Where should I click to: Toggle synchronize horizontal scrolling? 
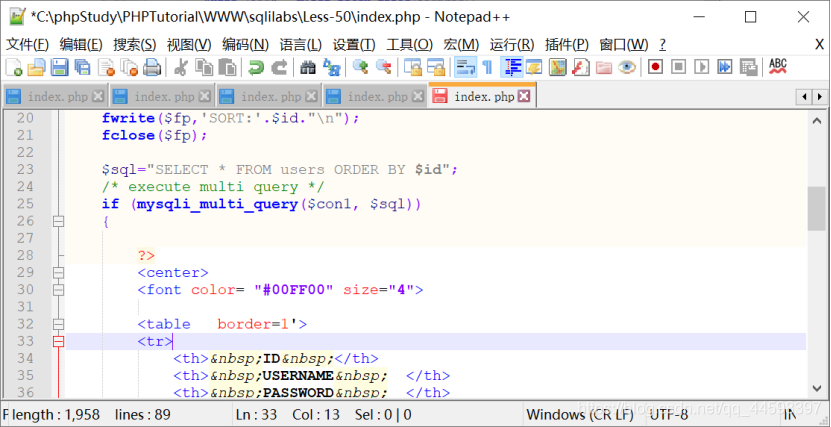[x=436, y=67]
